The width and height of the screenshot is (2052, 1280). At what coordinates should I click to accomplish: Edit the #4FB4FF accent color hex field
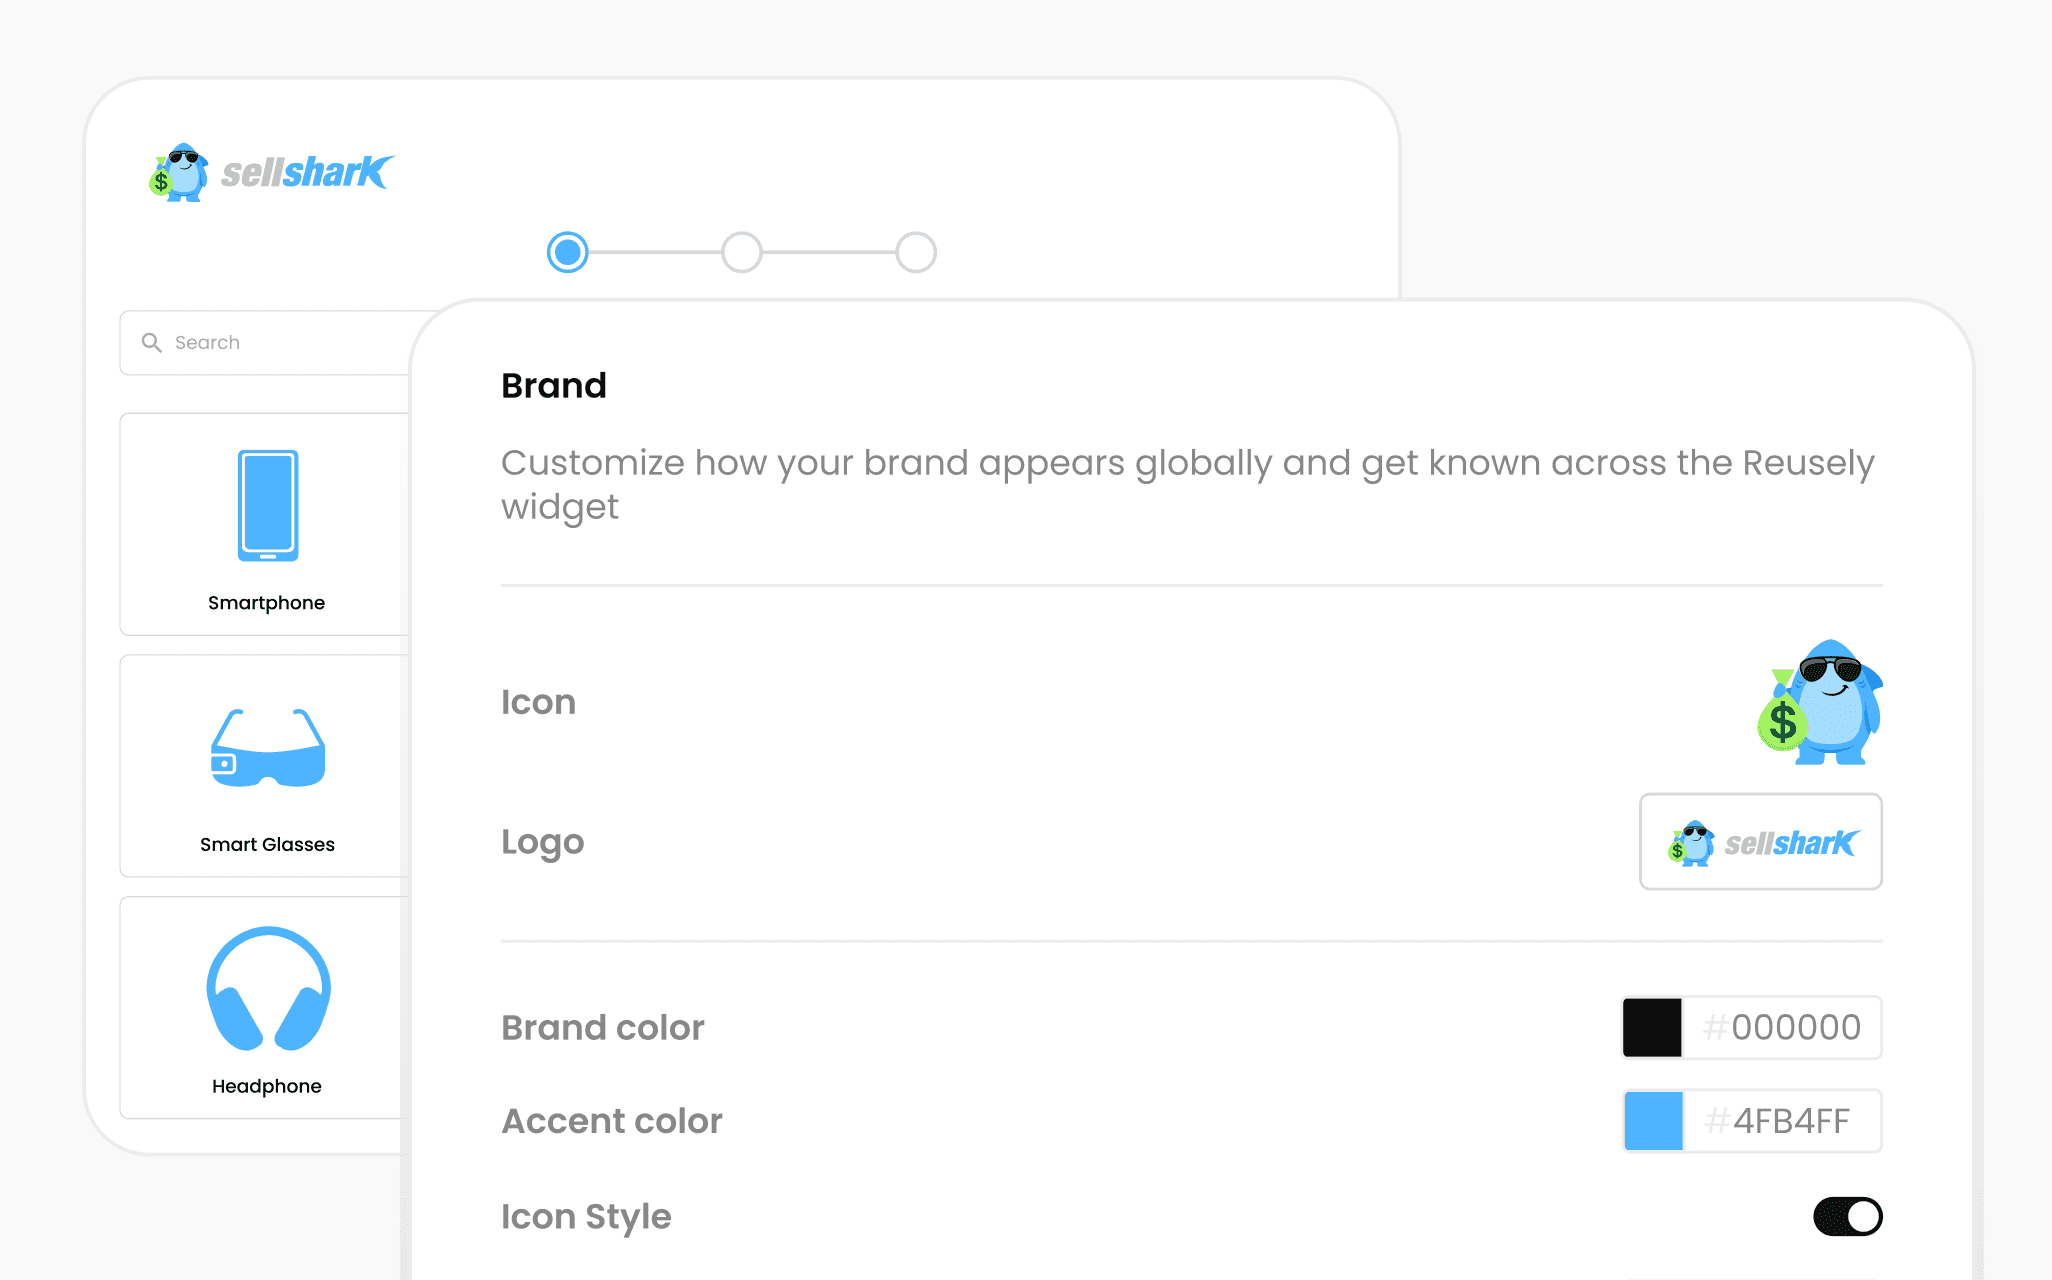tap(1782, 1121)
